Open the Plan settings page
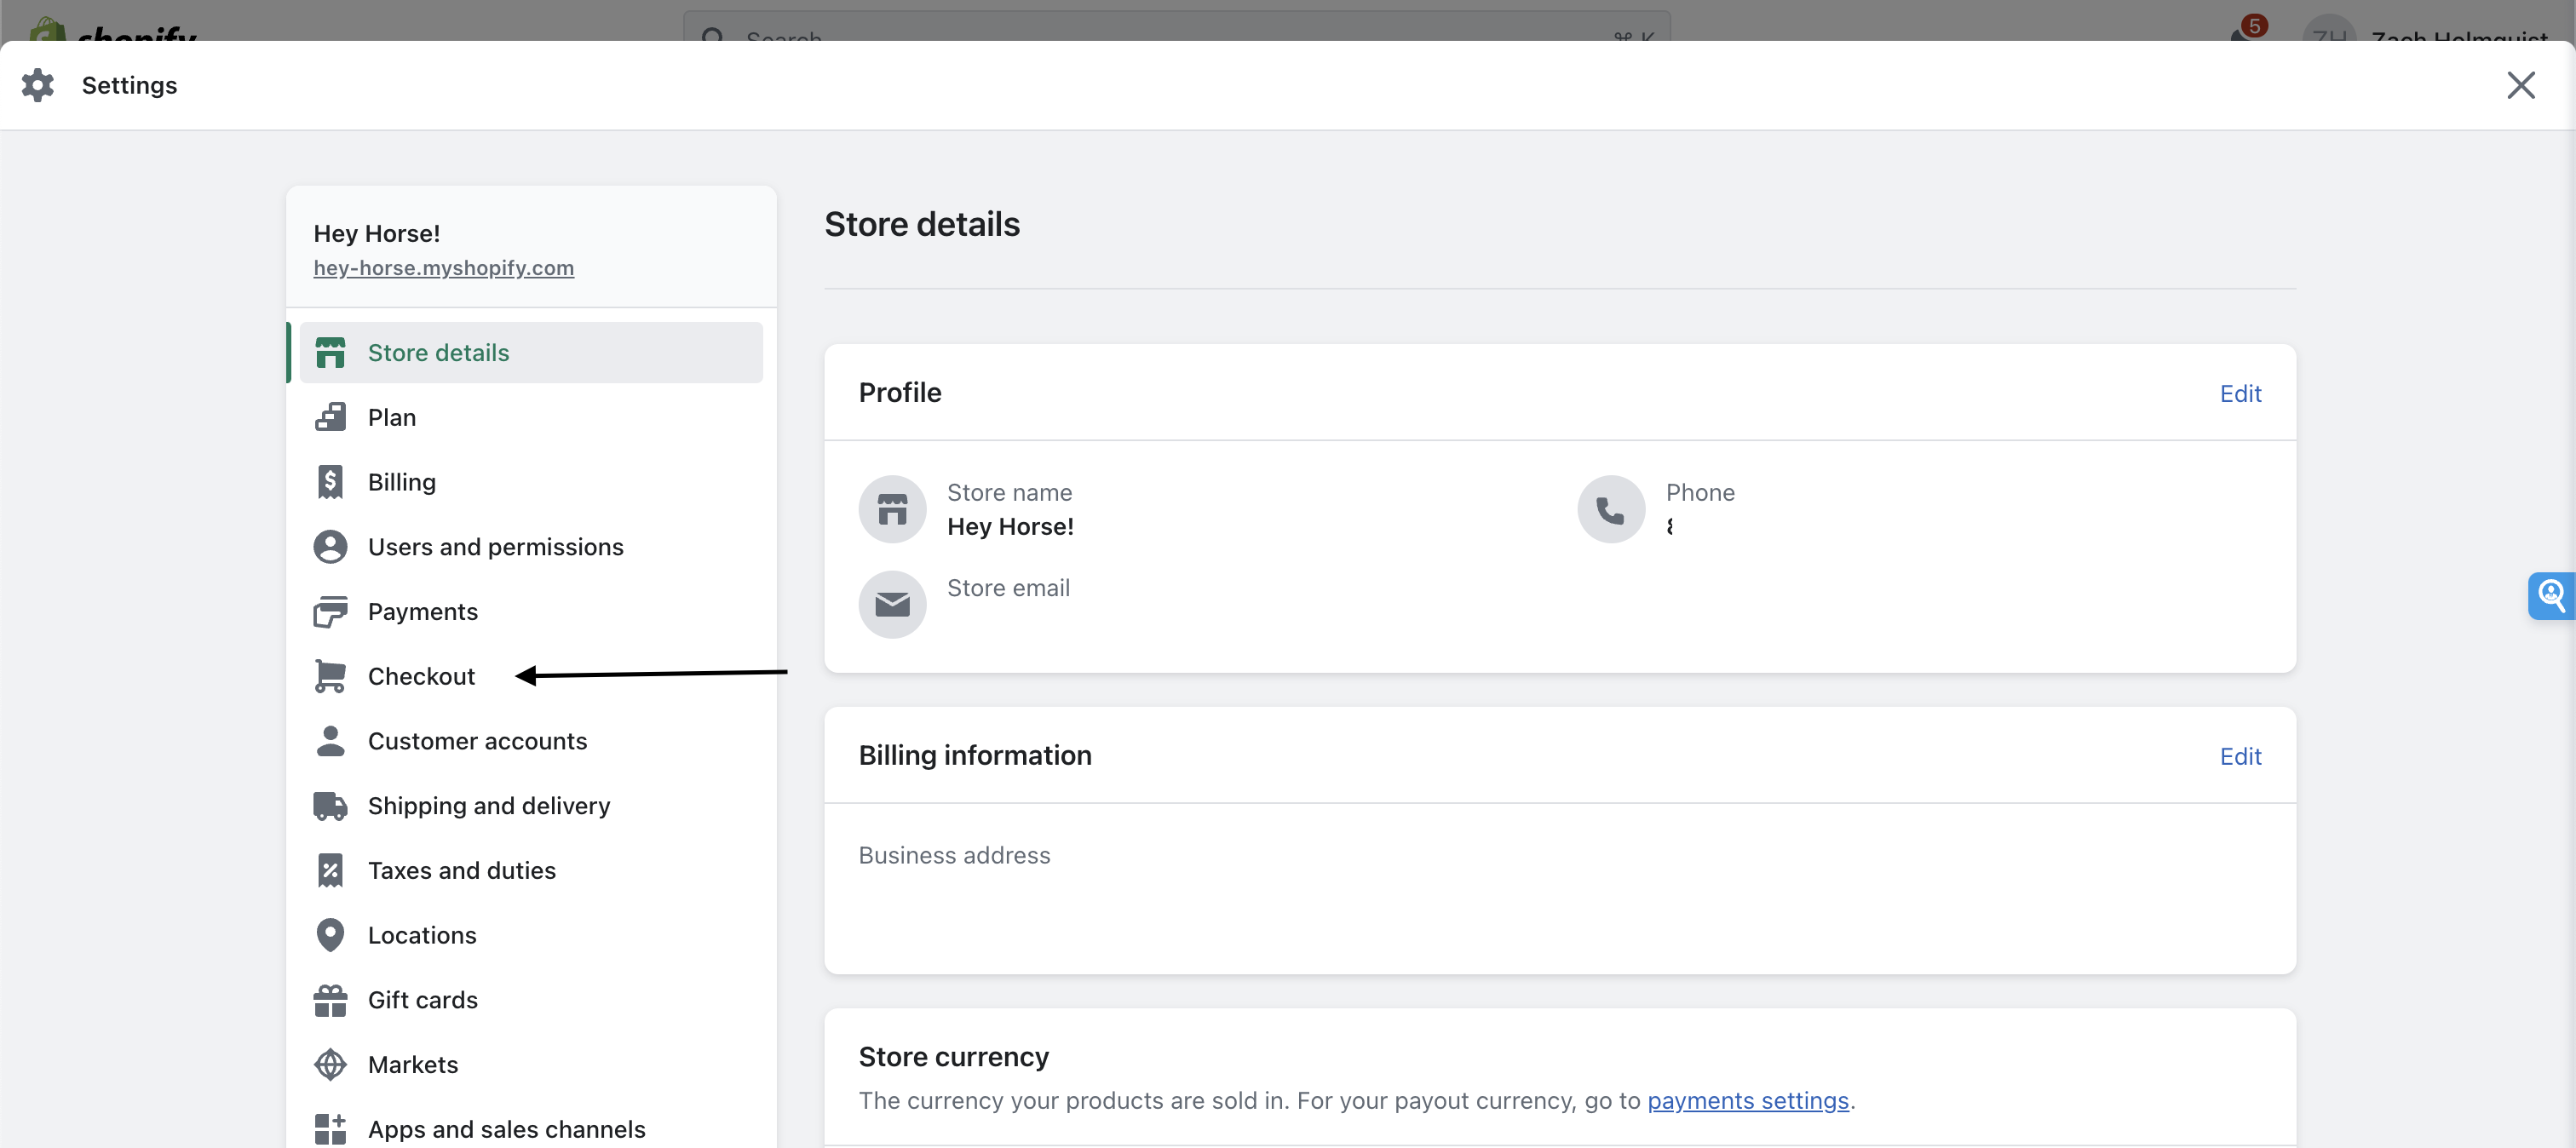 click(531, 417)
